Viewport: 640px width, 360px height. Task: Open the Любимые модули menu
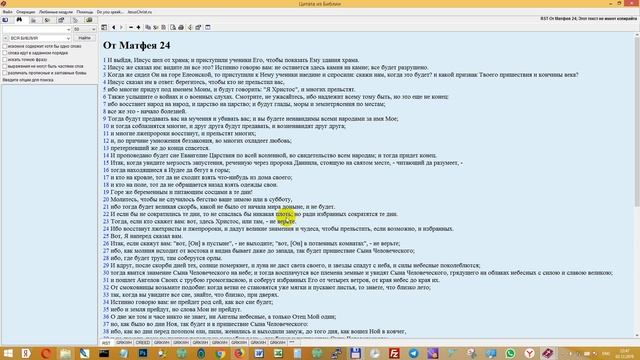56,12
